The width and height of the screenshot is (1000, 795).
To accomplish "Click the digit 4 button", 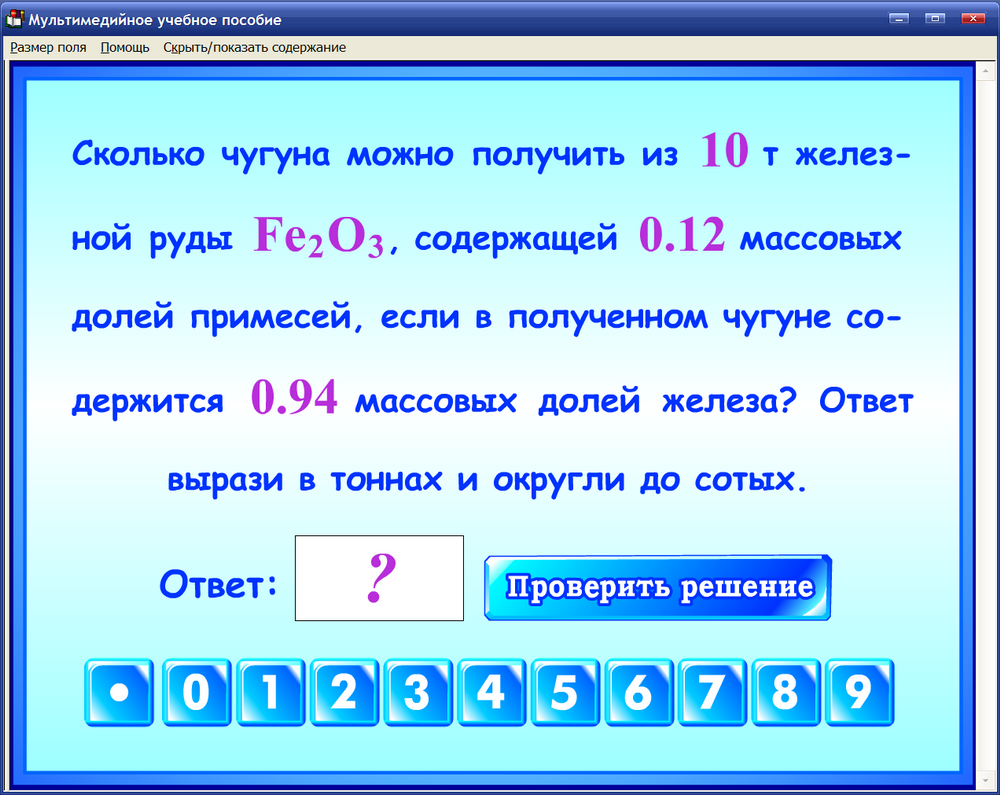I will (491, 692).
